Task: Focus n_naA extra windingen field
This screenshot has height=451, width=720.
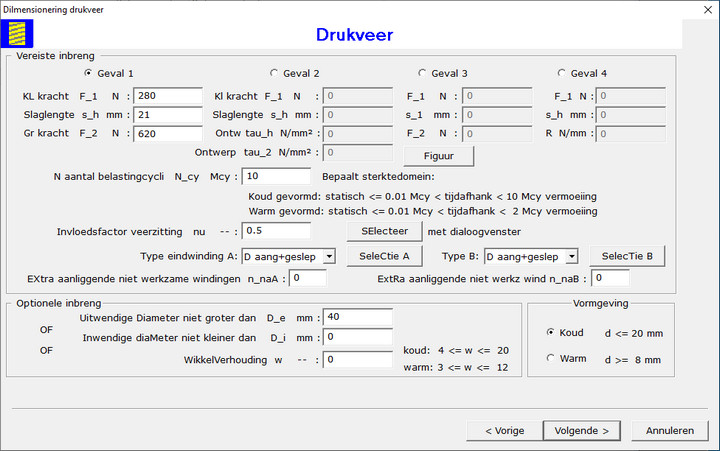Action: tap(308, 278)
